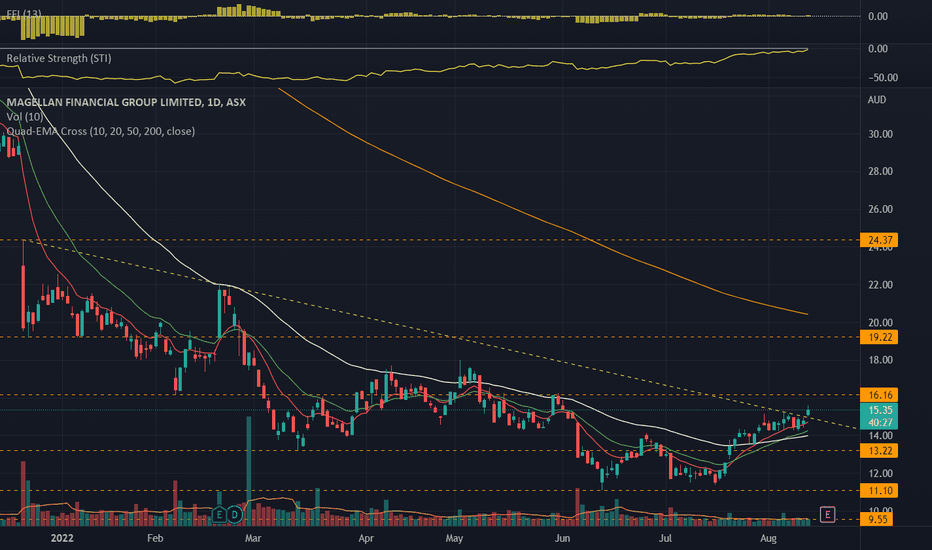Click the 16.16 horizontal level price label
The width and height of the screenshot is (932, 550).
[x=879, y=395]
